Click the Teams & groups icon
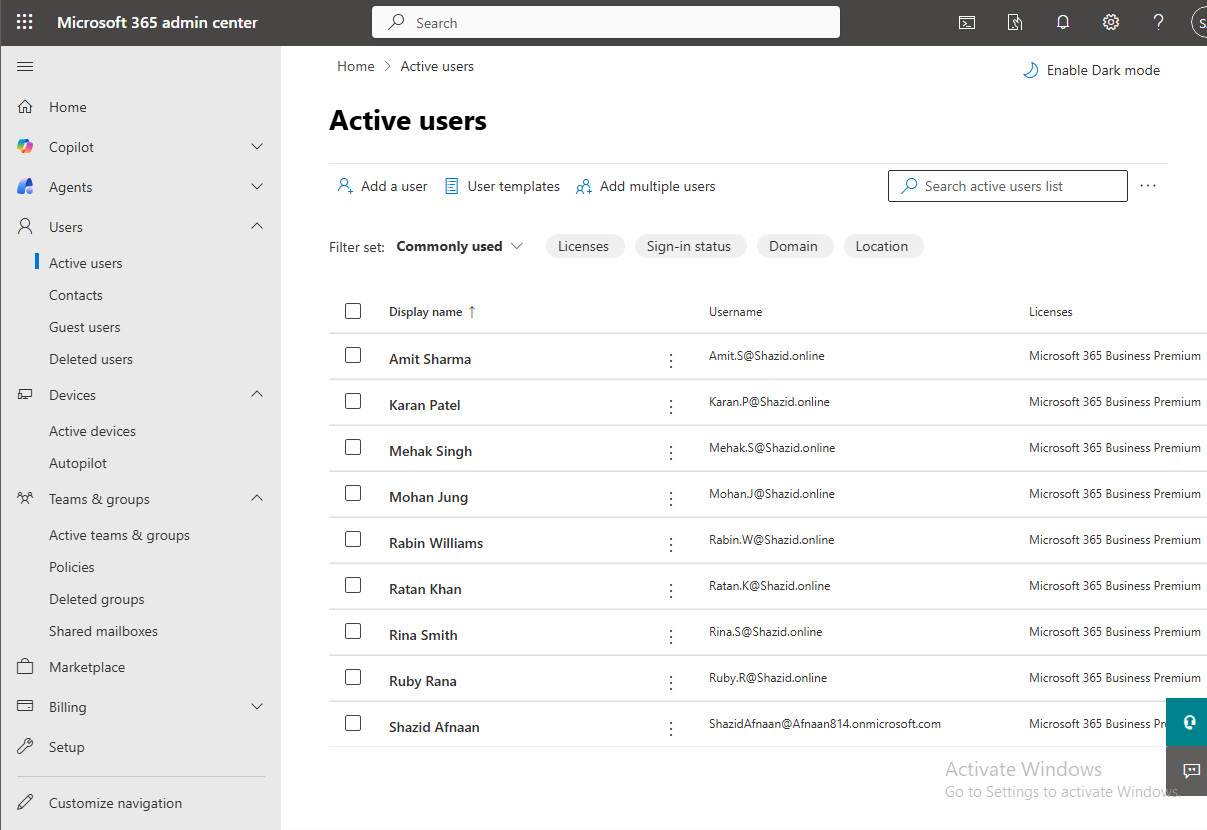The height and width of the screenshot is (830, 1207). point(26,499)
